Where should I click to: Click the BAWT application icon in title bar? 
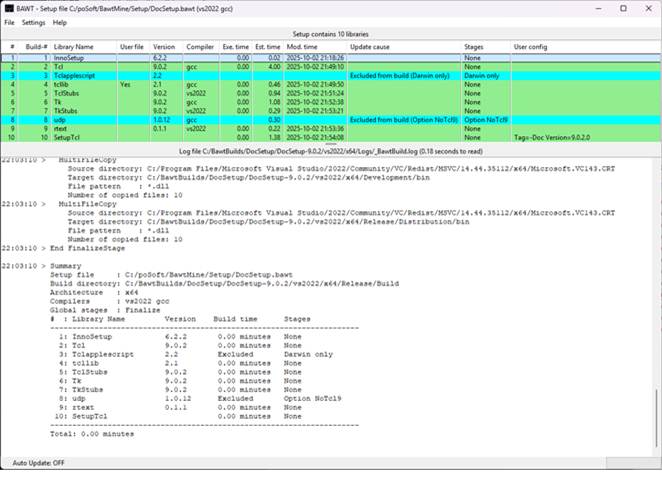pos(9,7)
